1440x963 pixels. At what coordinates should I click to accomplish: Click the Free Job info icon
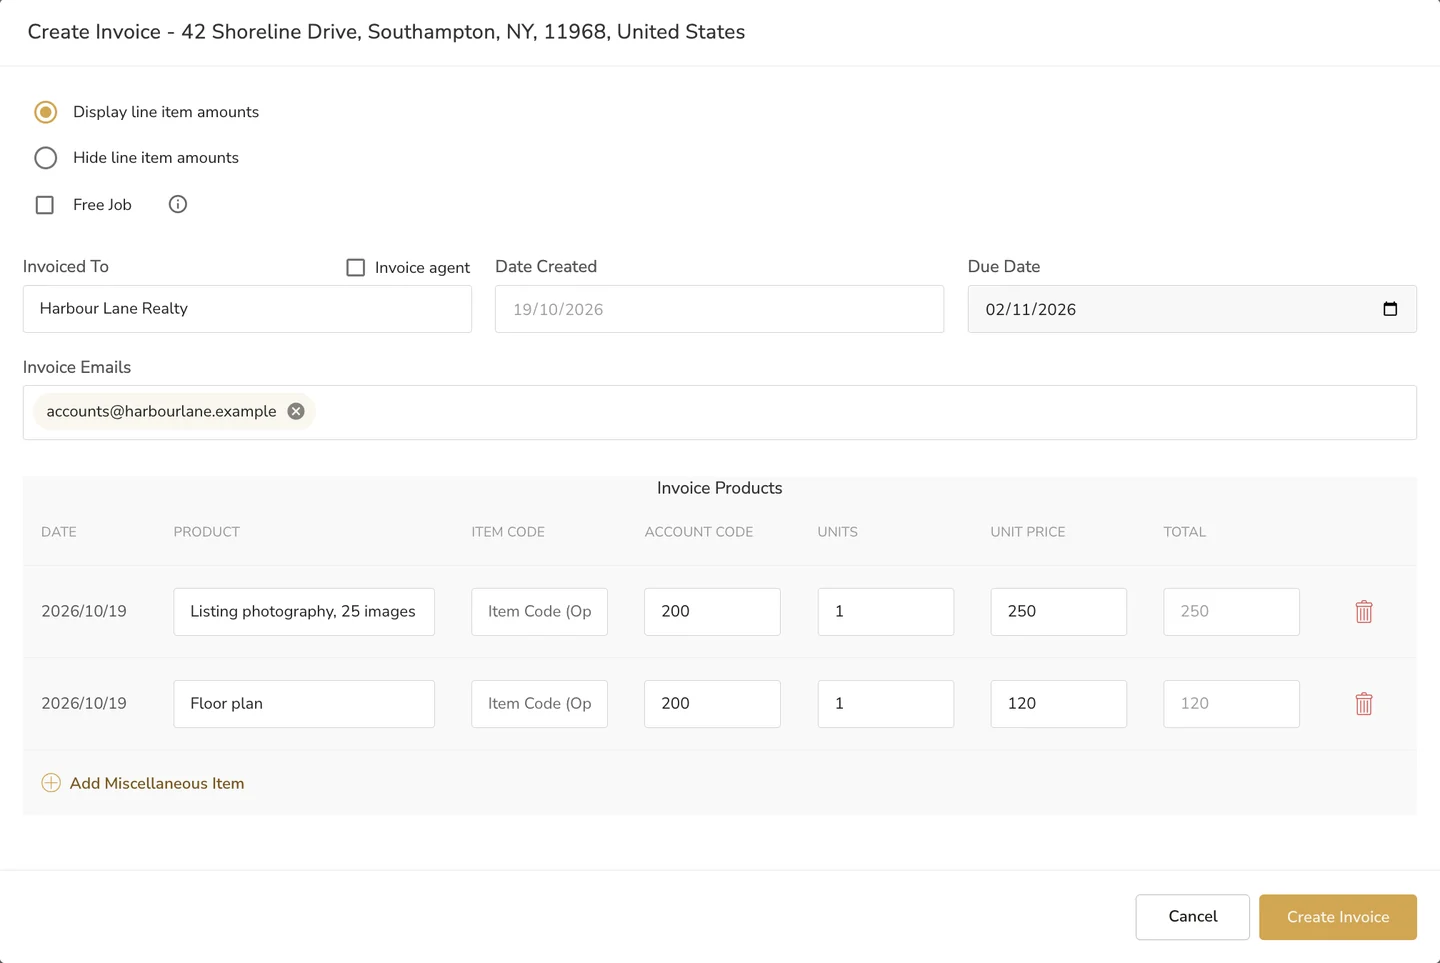178,204
